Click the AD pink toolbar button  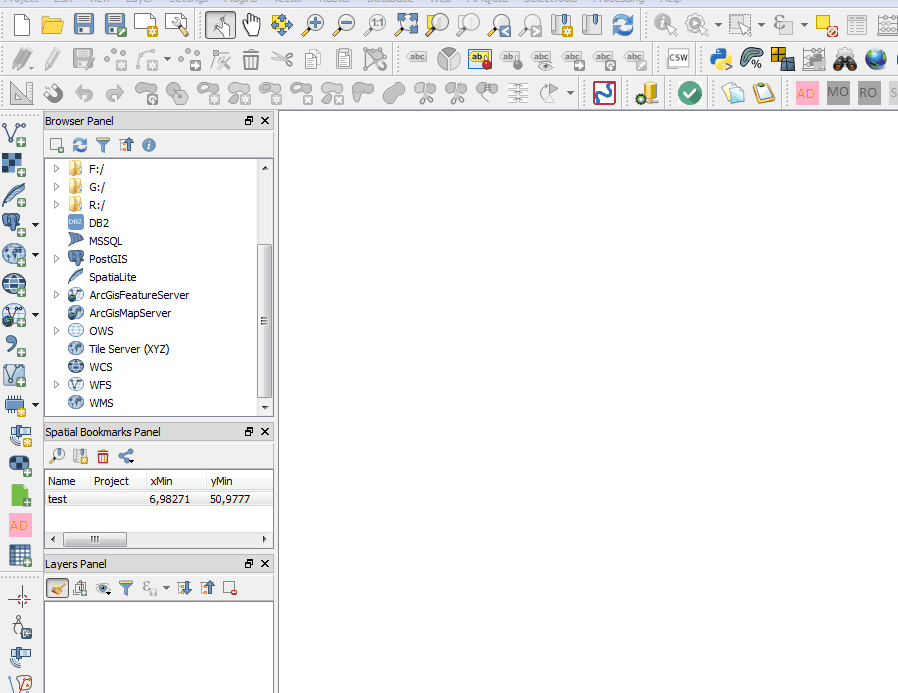pyautogui.click(x=806, y=93)
